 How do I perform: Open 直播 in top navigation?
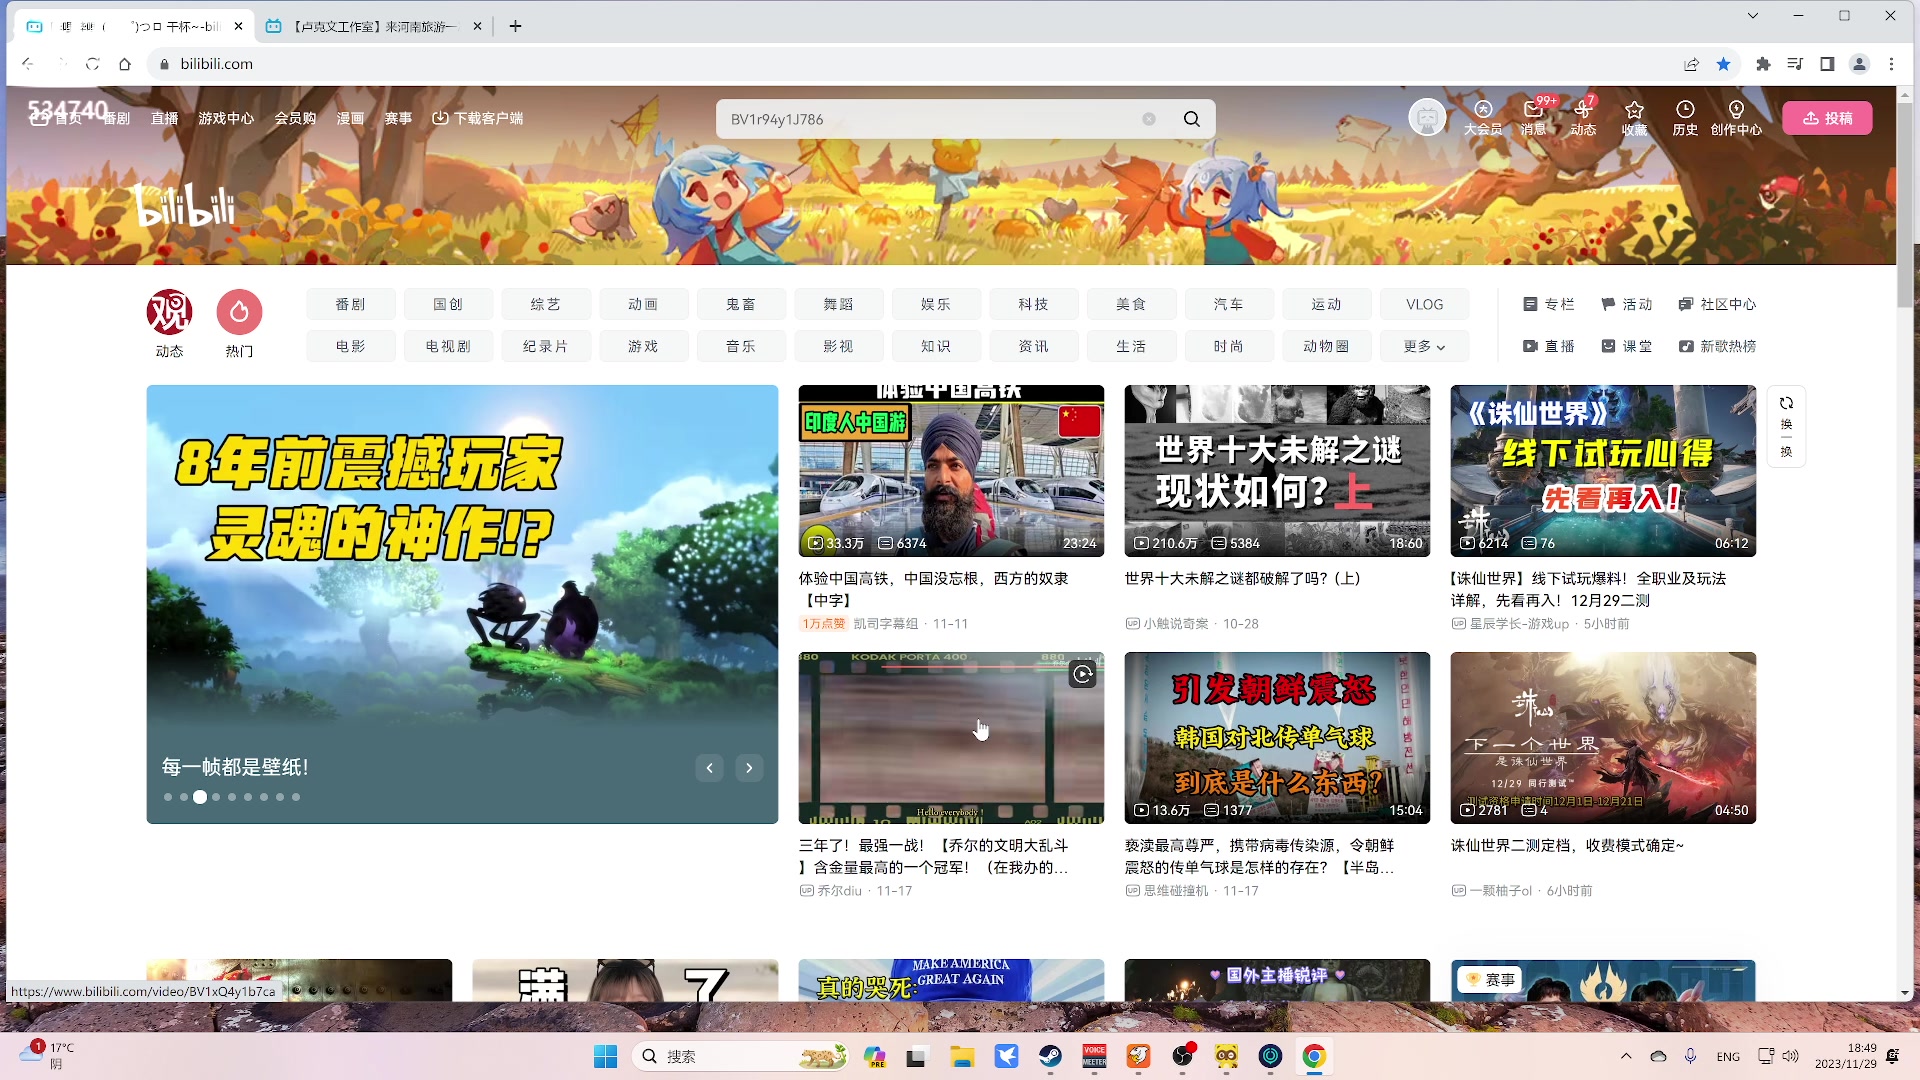(164, 118)
